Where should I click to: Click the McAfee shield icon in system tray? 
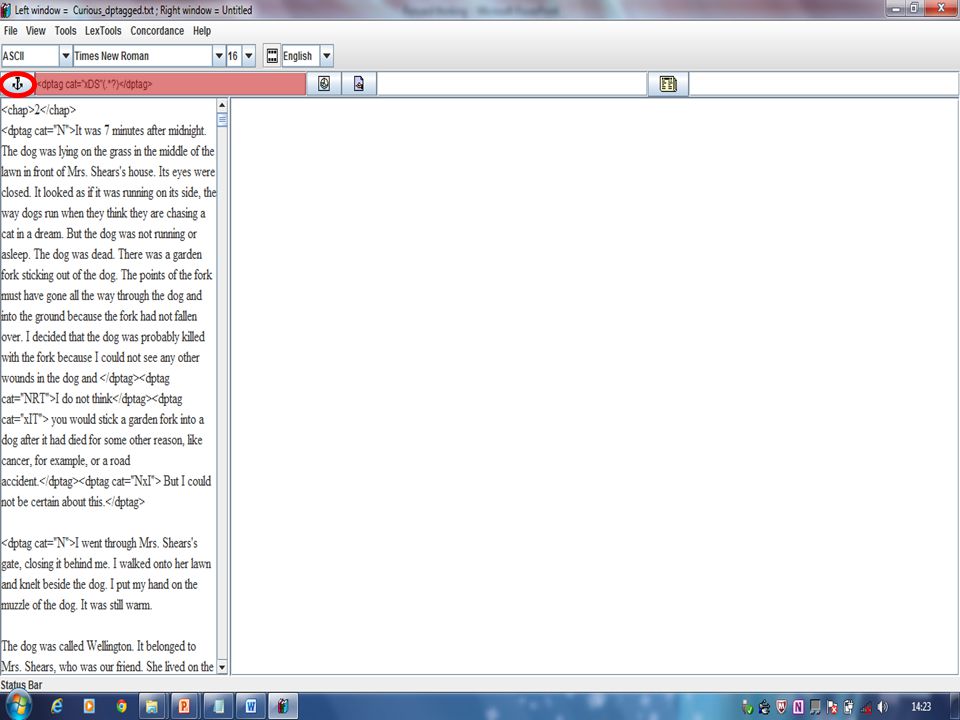pos(781,707)
